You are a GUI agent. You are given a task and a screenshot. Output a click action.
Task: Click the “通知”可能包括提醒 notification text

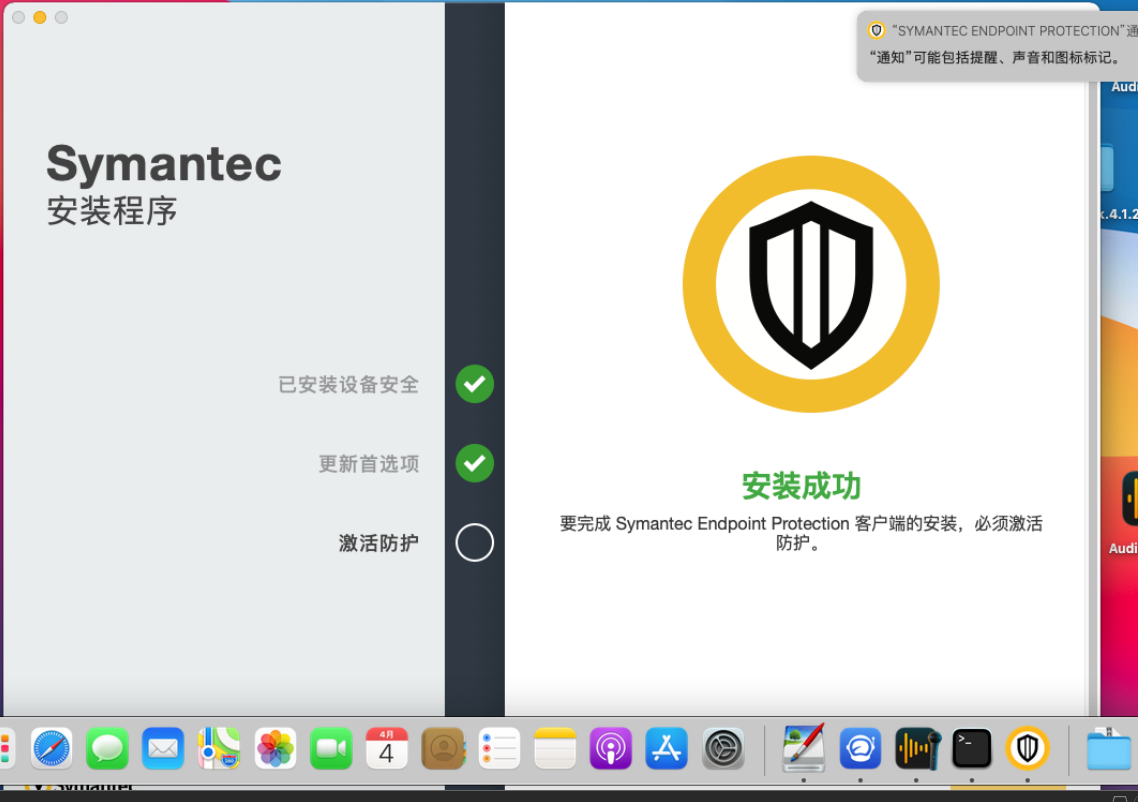994,57
